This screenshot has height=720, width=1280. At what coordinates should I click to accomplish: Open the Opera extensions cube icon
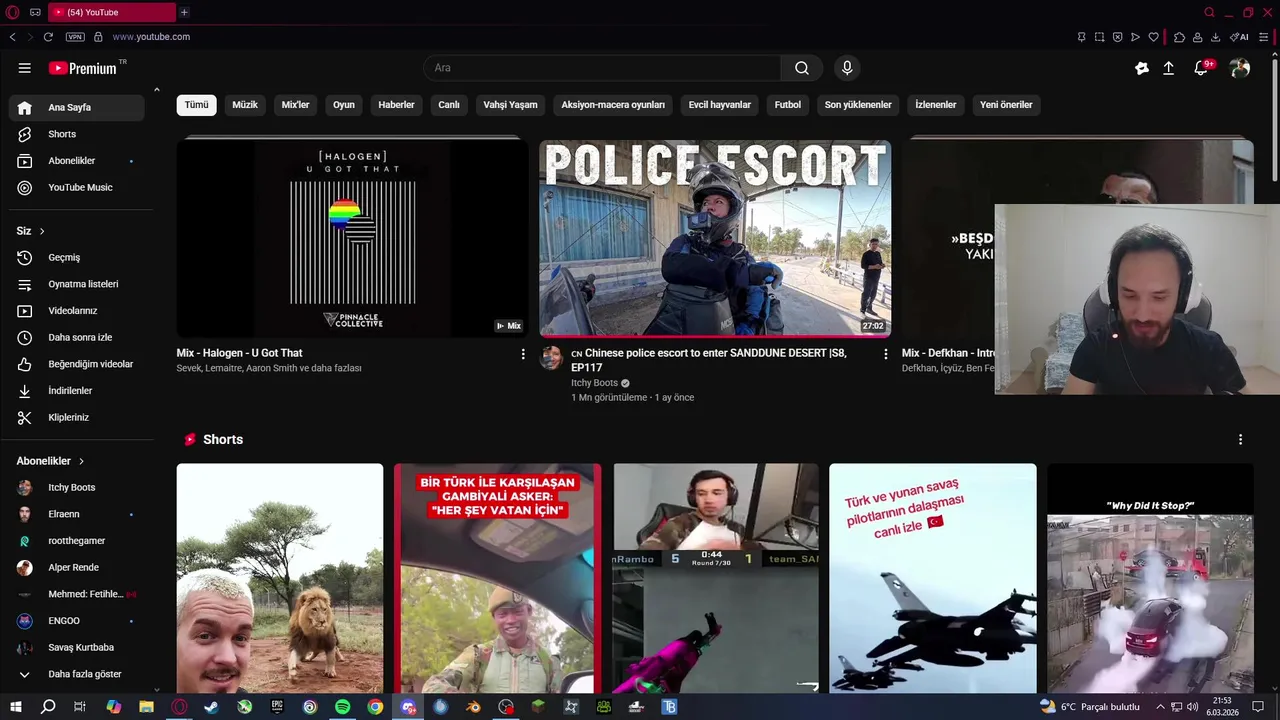pyautogui.click(x=1179, y=37)
